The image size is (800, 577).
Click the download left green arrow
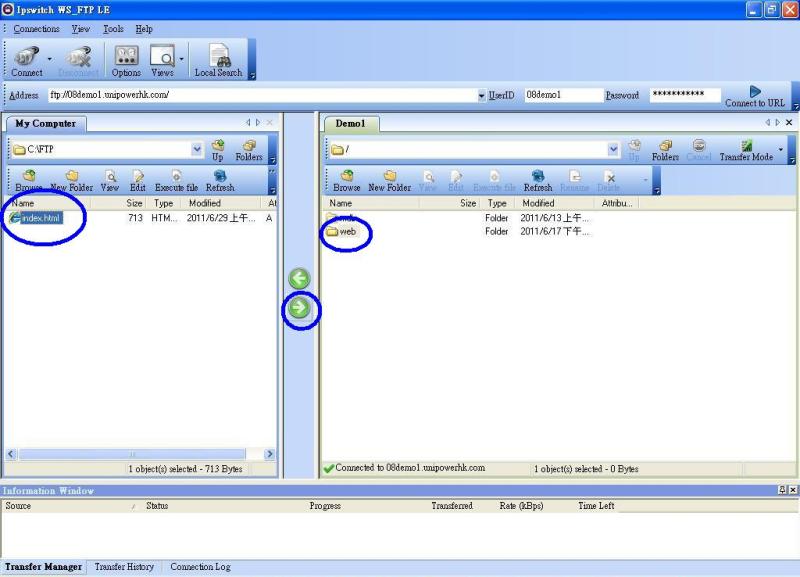[x=299, y=279]
